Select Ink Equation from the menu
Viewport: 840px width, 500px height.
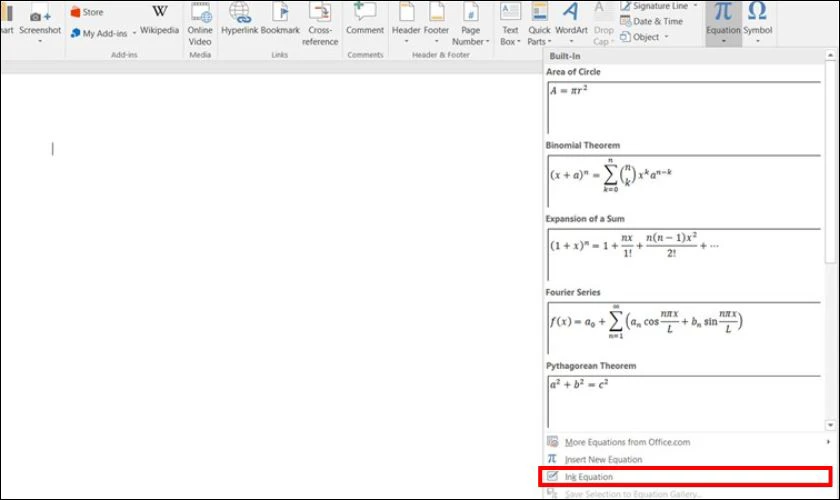click(x=589, y=477)
